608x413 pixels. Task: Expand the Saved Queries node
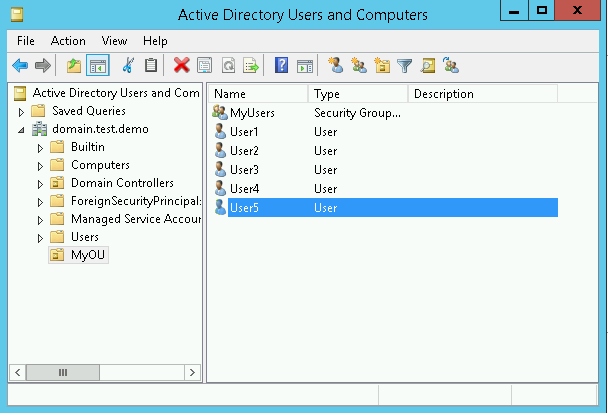(21, 112)
